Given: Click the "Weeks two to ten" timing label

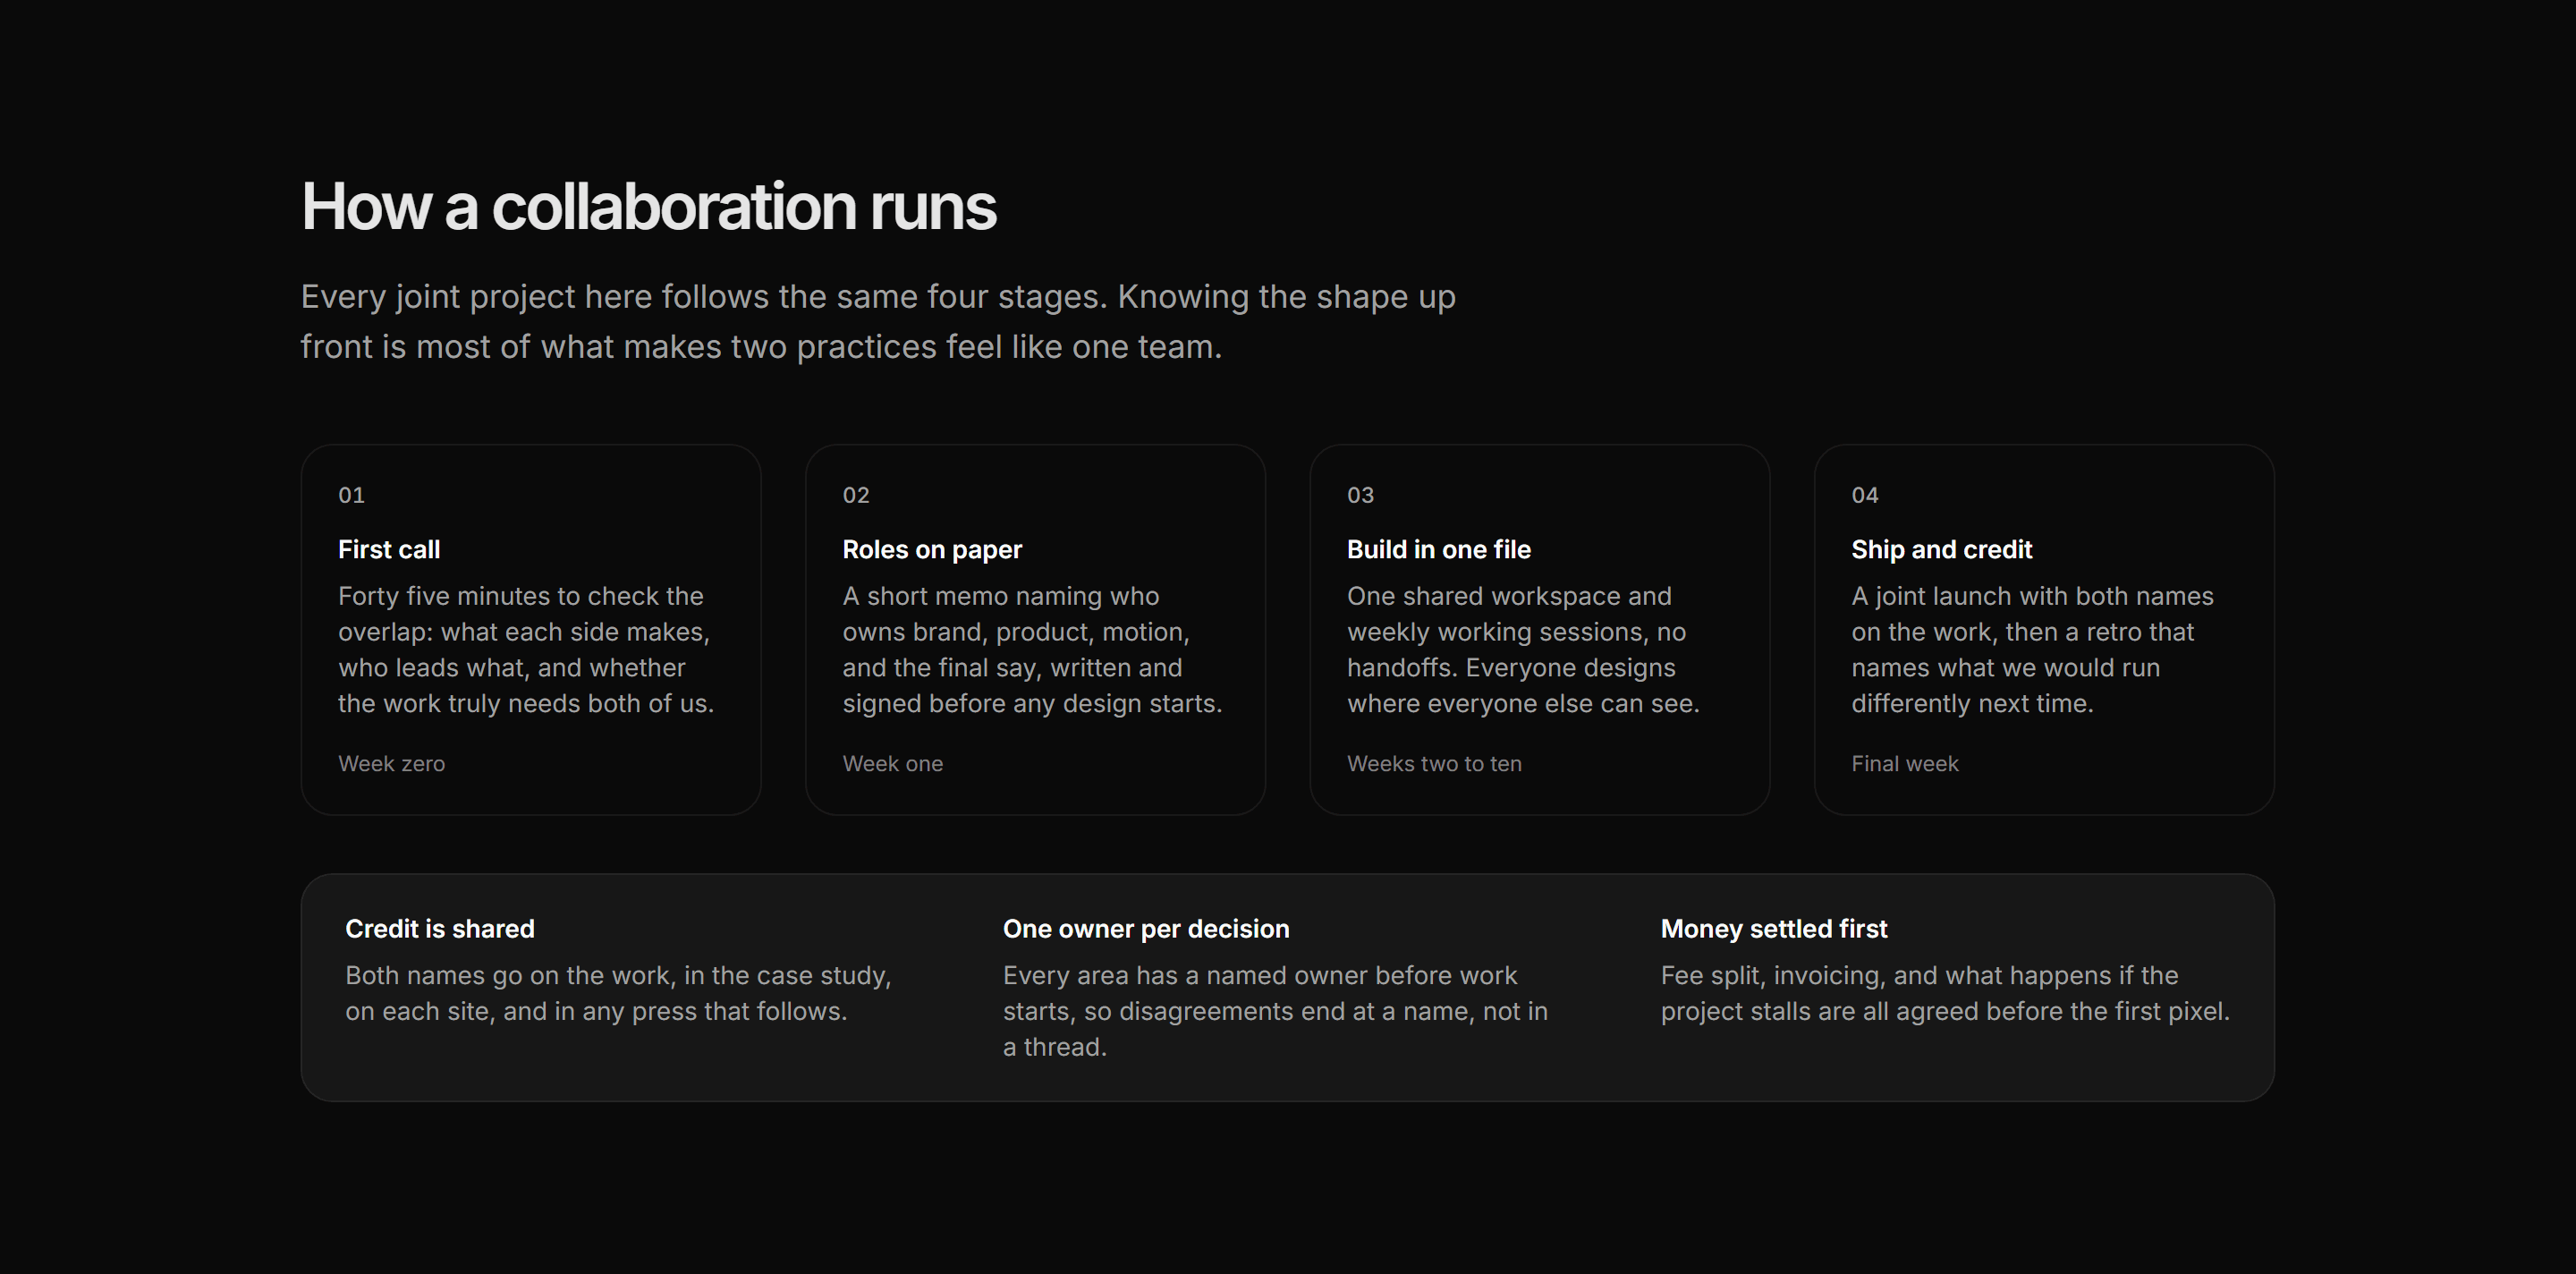Looking at the screenshot, I should coord(1434,763).
